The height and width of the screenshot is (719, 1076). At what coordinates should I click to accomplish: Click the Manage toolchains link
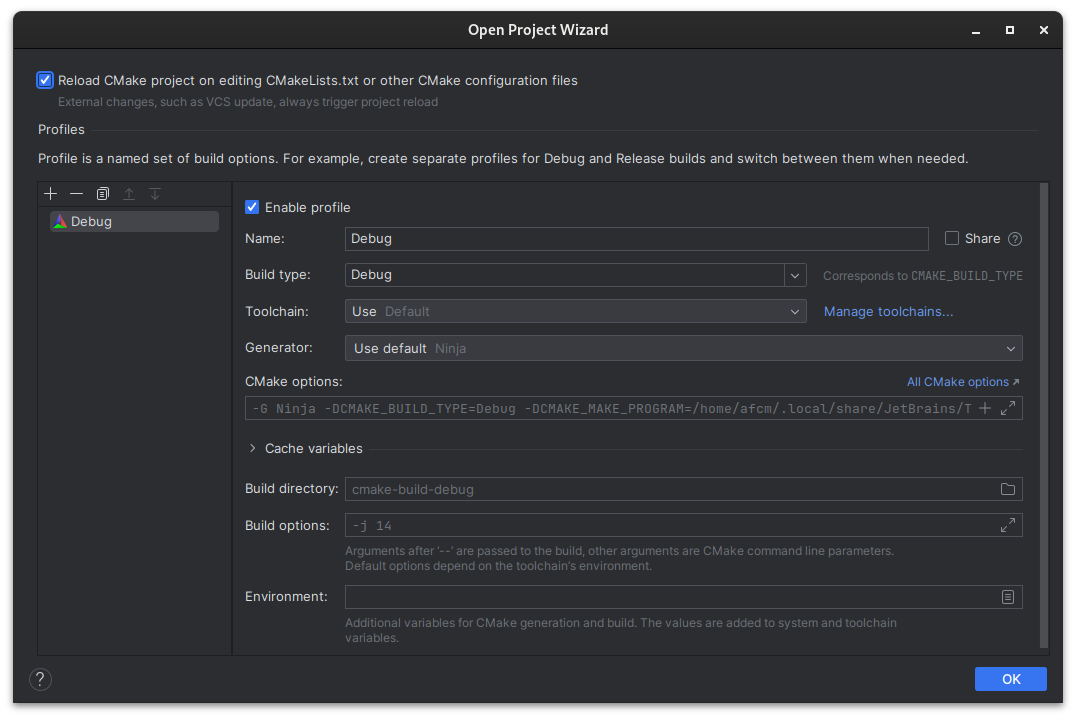[888, 311]
